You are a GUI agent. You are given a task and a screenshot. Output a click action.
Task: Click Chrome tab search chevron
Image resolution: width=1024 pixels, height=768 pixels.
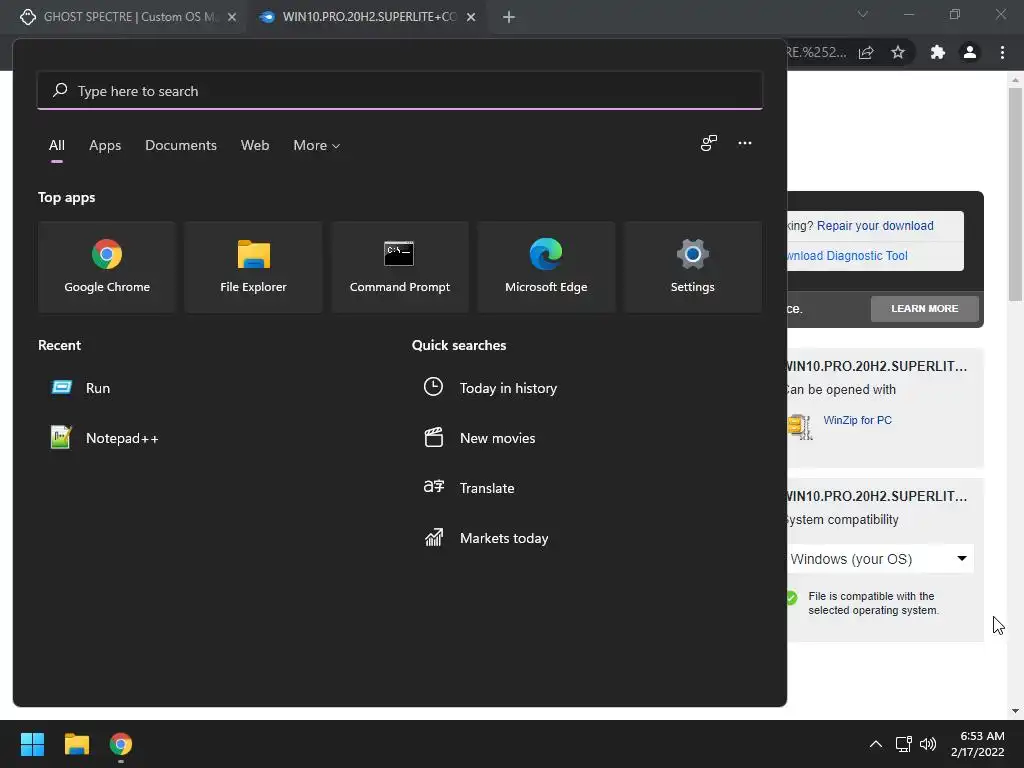point(863,14)
